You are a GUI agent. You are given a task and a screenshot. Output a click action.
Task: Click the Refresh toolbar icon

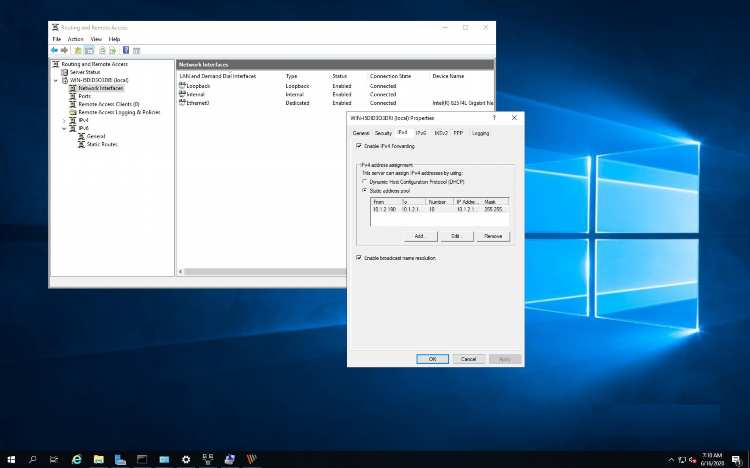(x=102, y=50)
